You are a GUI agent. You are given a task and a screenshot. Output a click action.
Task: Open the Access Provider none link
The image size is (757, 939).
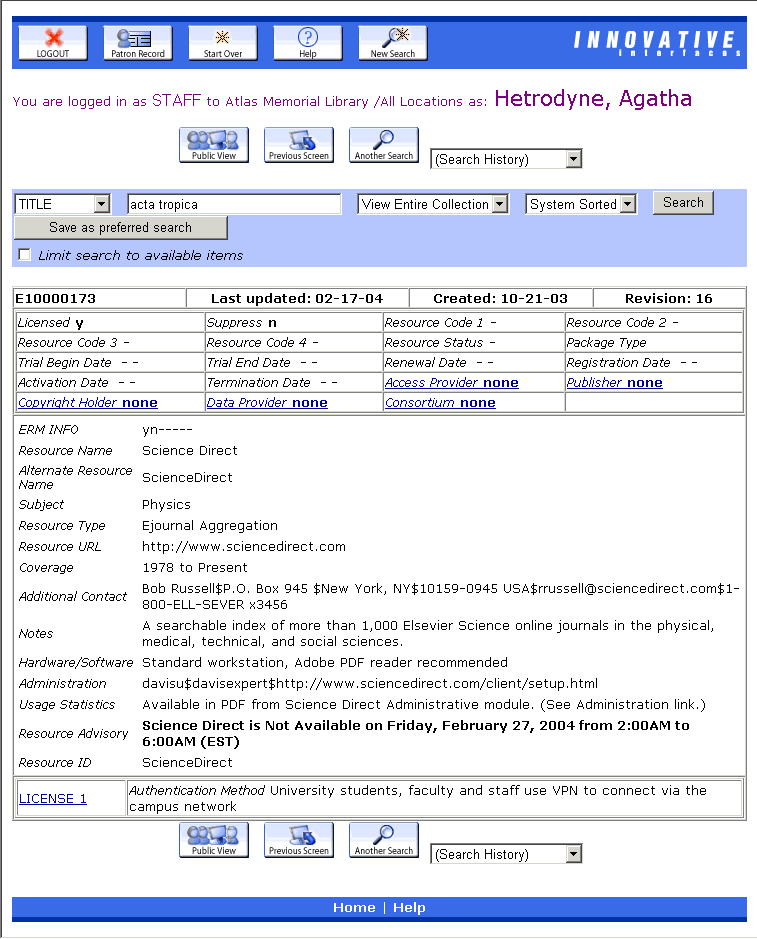coord(452,383)
